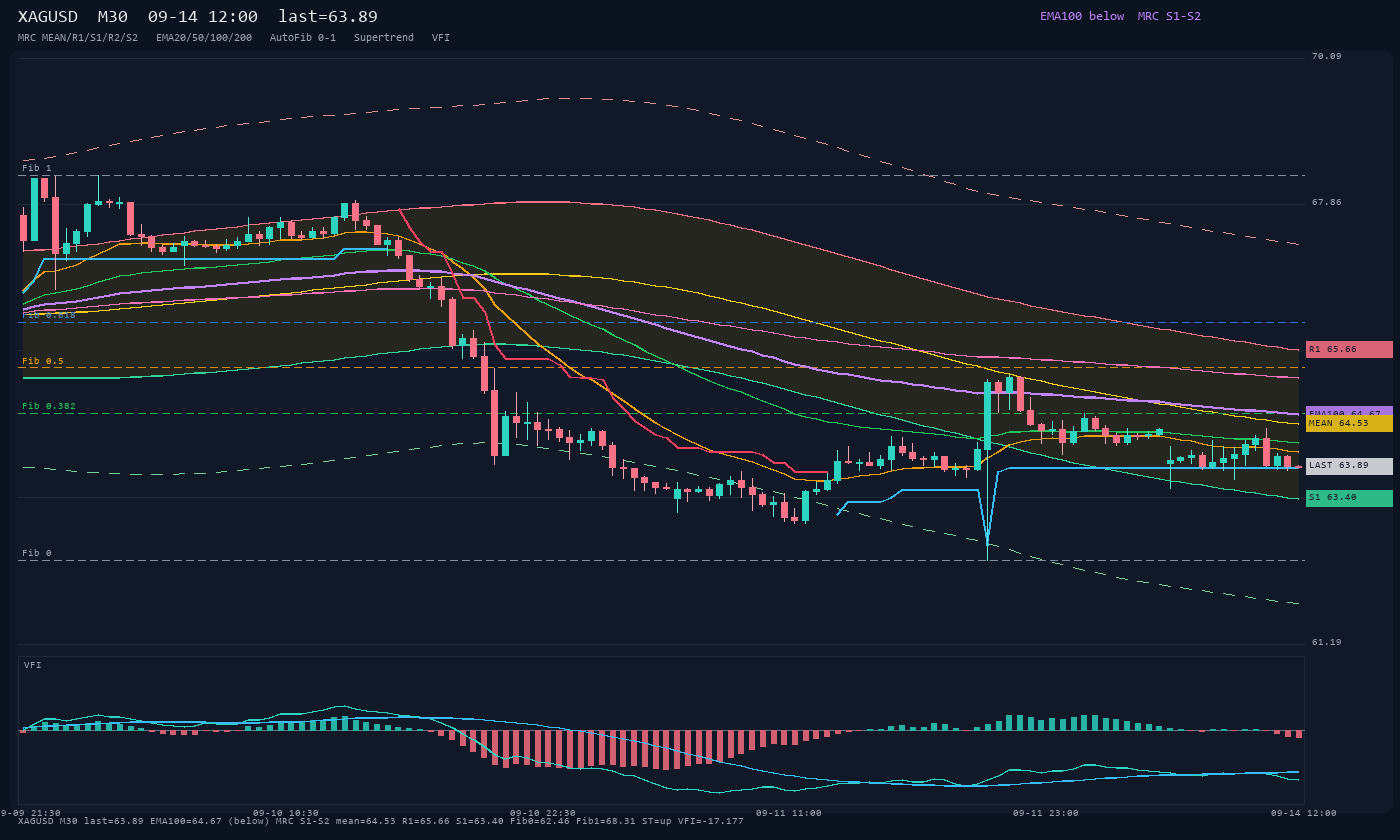Image resolution: width=1400 pixels, height=840 pixels.
Task: Click the 'Fib 0.5' level label
Action: (x=43, y=361)
